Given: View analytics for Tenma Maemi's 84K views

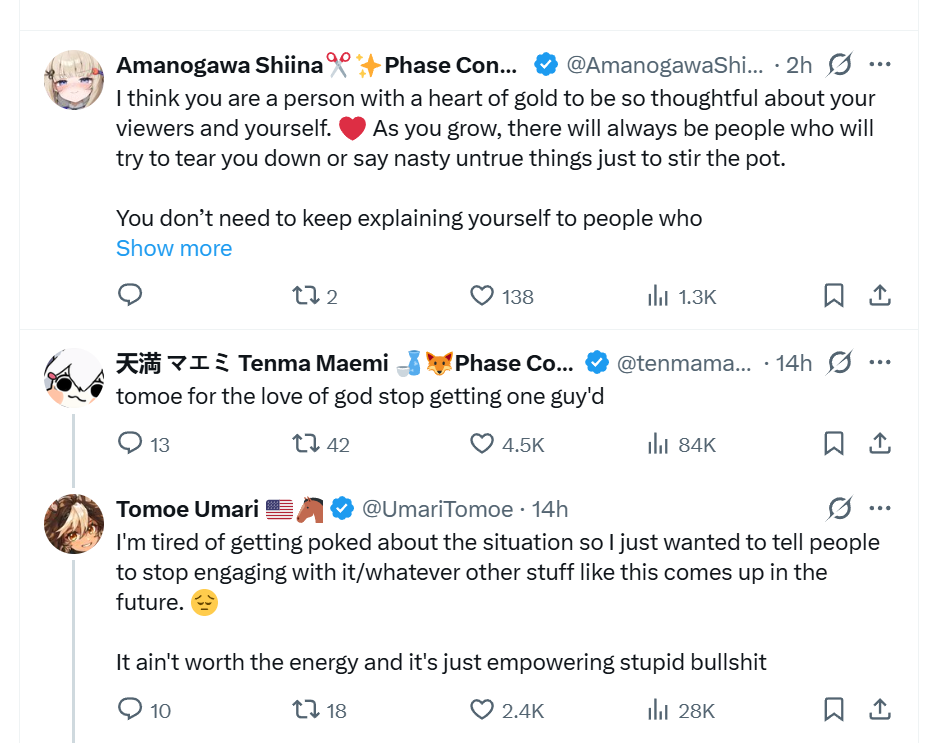Looking at the screenshot, I should point(658,443).
